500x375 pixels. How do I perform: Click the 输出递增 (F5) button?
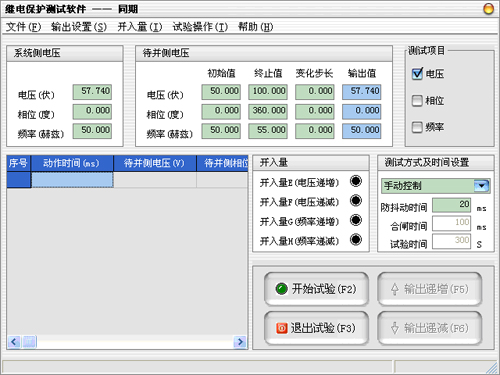pyautogui.click(x=430, y=289)
